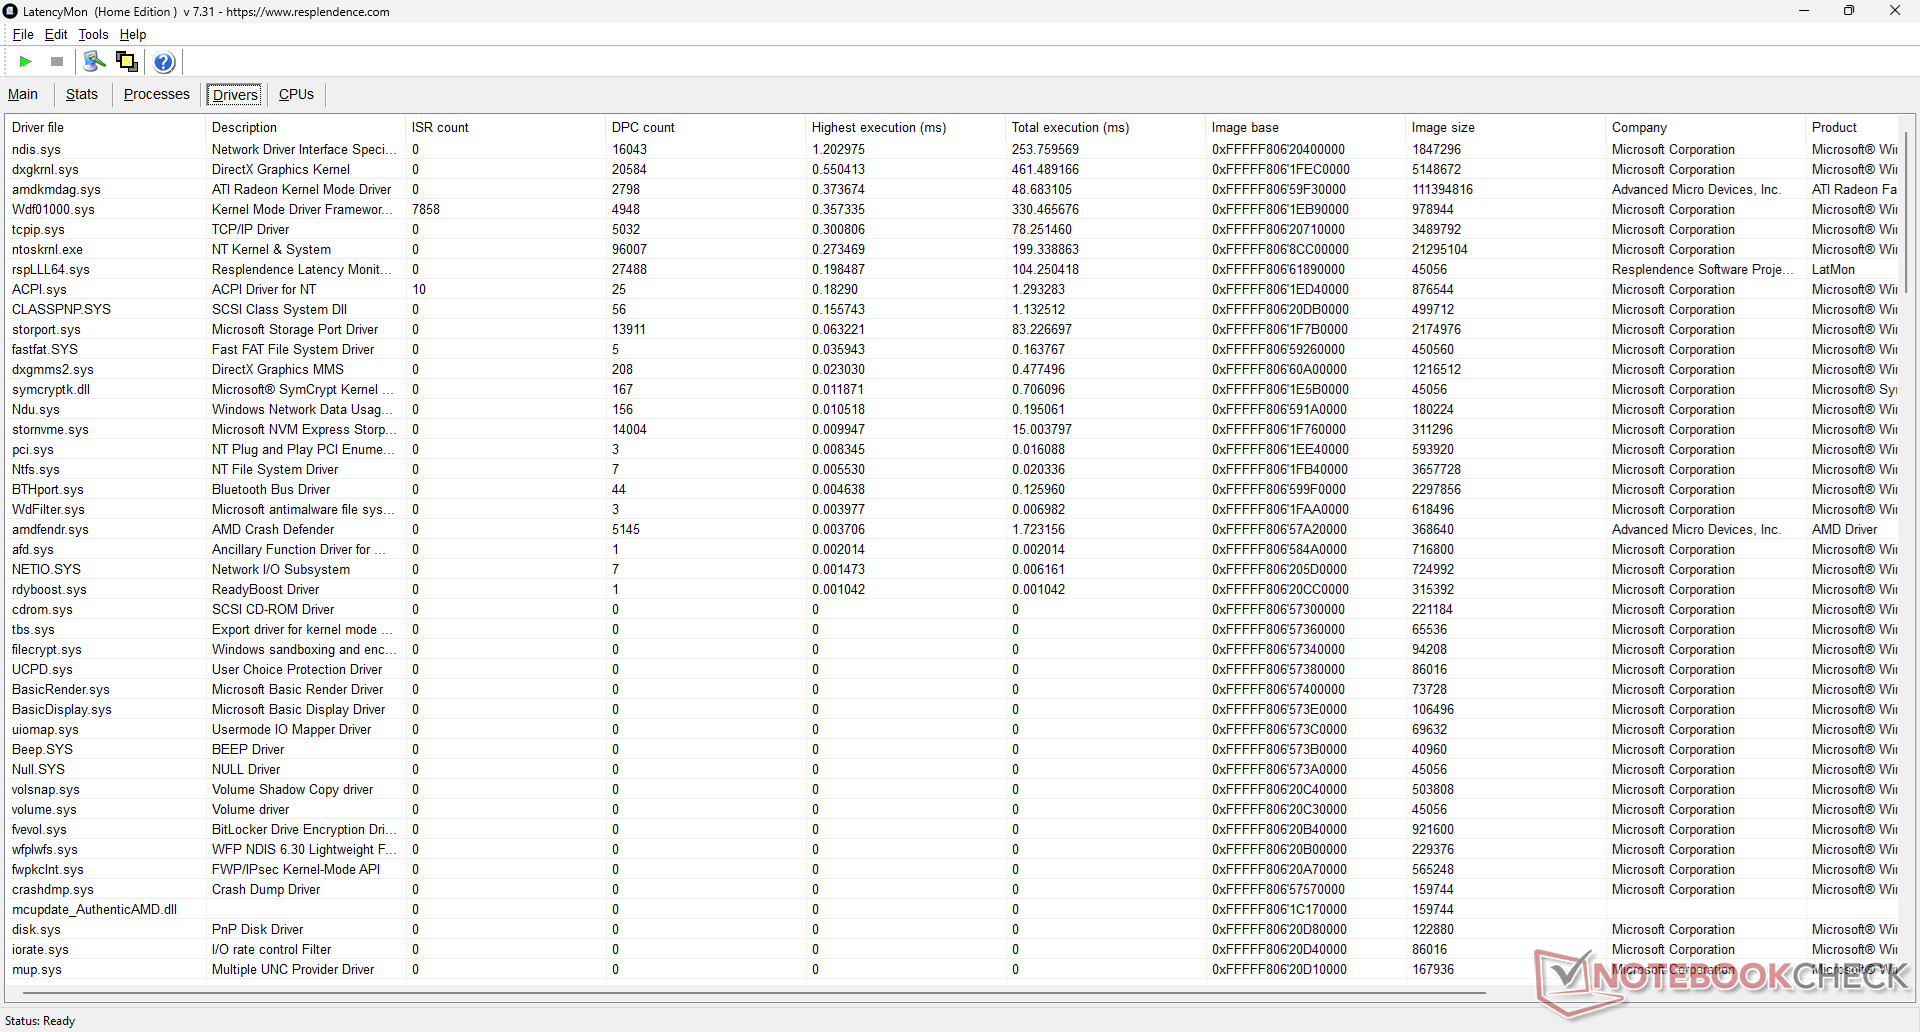Image resolution: width=1920 pixels, height=1032 pixels.
Task: Select the WdFilter.sys driver row
Action: [x=952, y=509]
